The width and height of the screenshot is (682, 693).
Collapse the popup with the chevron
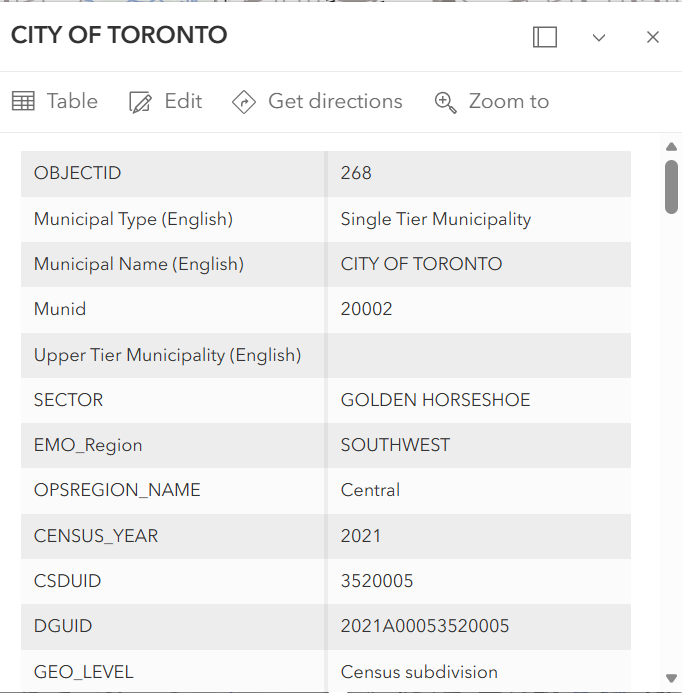[x=599, y=38]
